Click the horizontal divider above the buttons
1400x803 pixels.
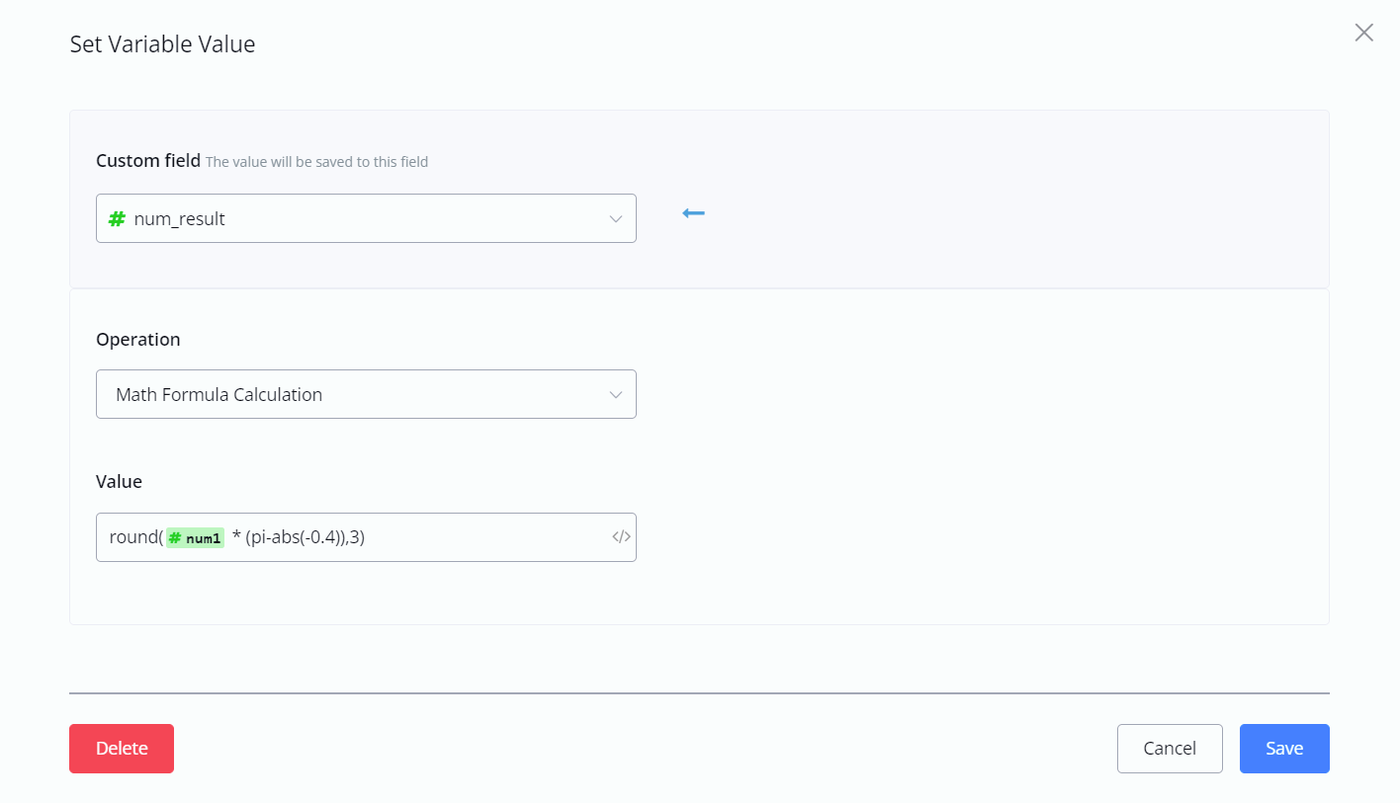(699, 692)
